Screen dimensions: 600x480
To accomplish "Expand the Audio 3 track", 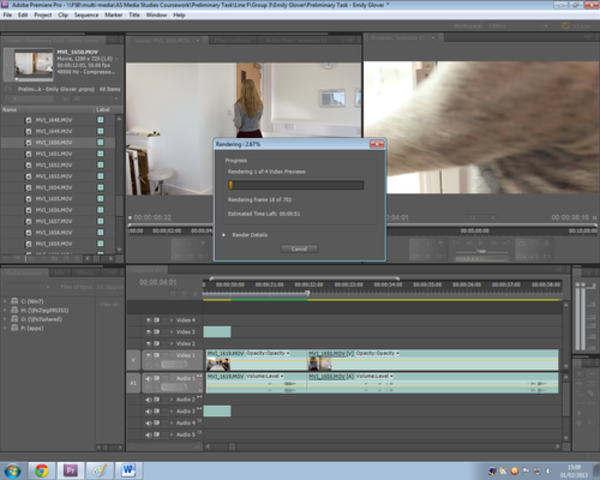I will click(172, 411).
